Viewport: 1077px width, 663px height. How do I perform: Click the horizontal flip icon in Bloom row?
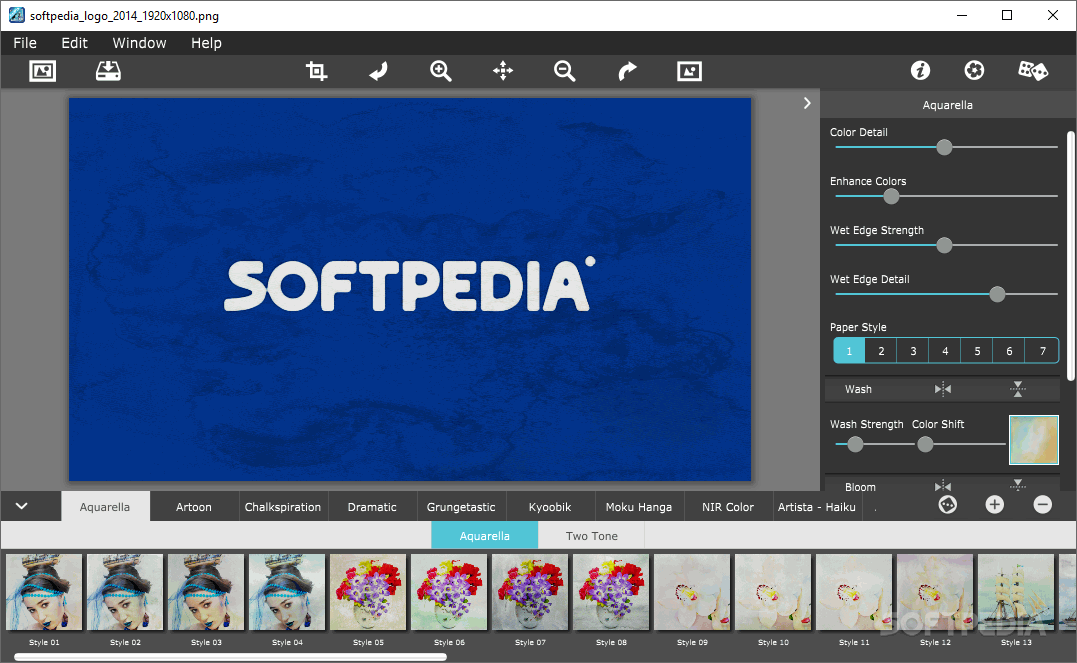point(943,486)
